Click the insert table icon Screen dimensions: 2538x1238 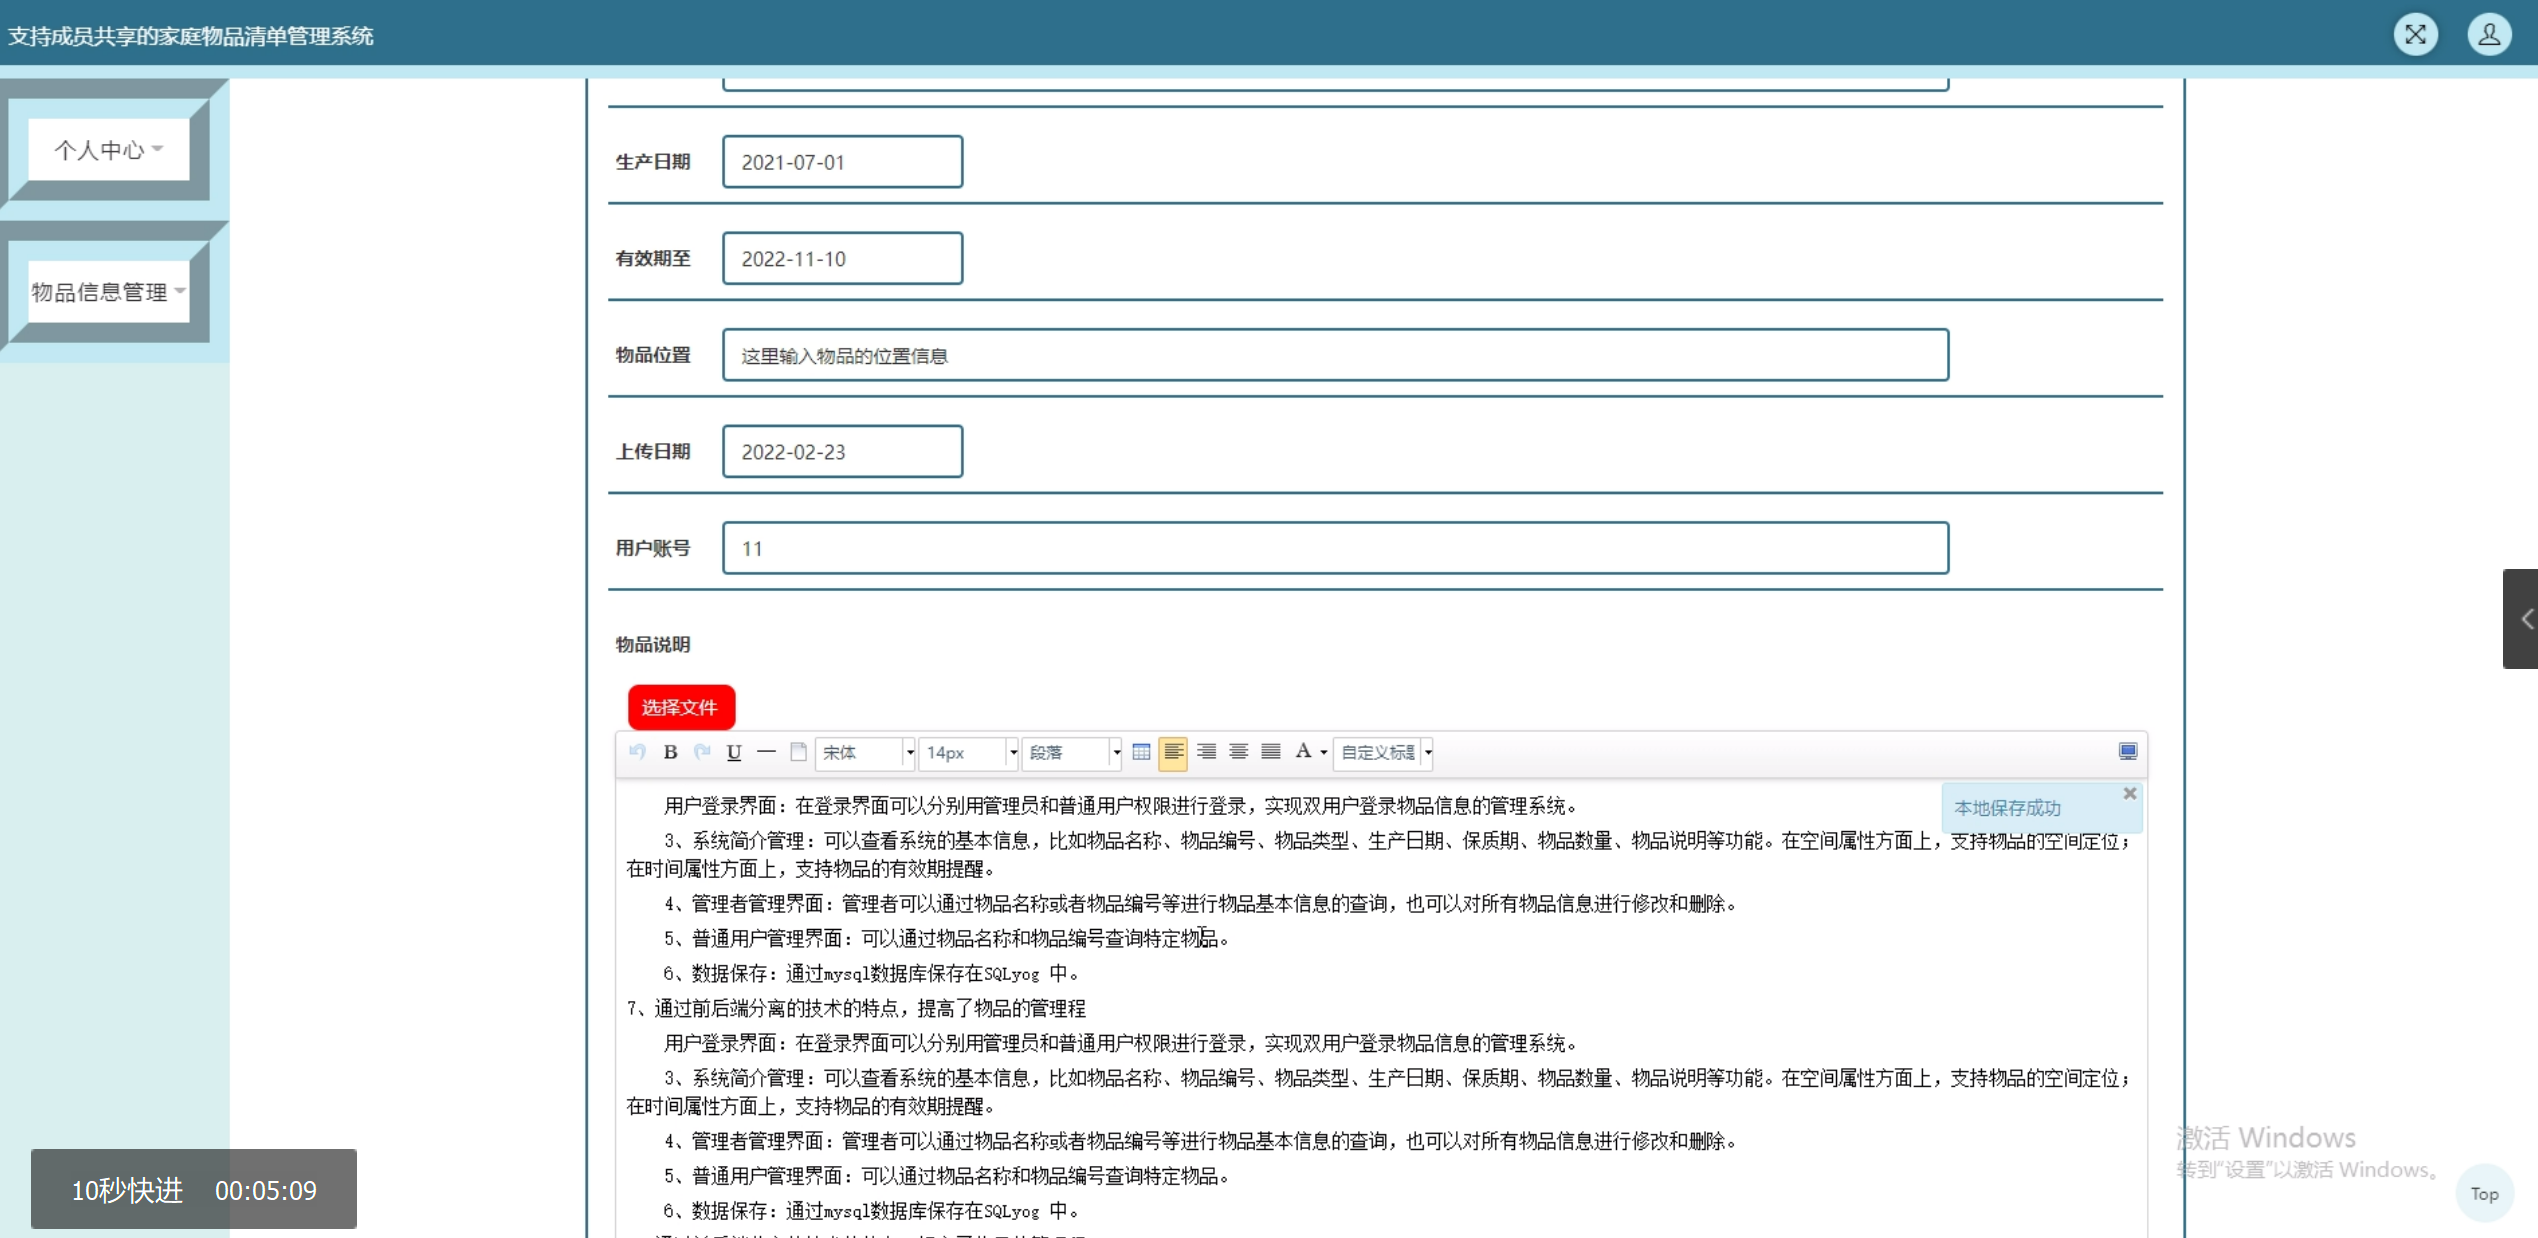[x=1141, y=752]
